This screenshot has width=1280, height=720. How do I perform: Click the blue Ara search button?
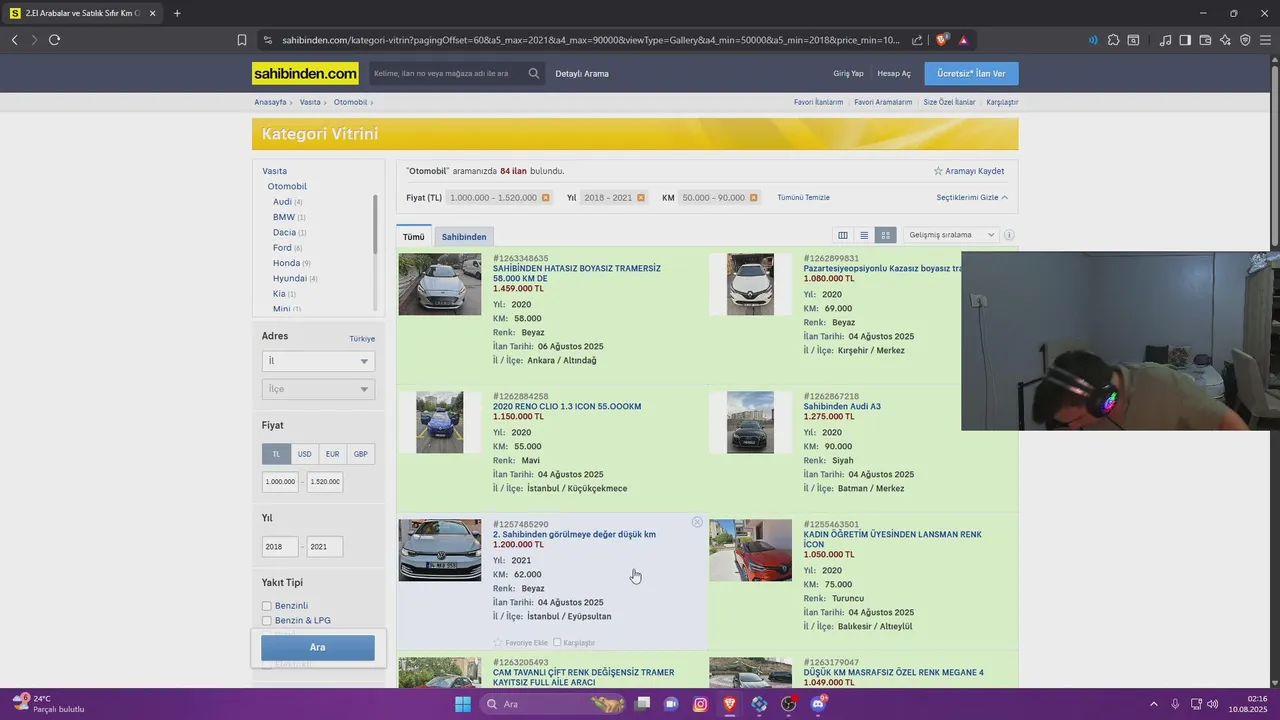point(318,647)
